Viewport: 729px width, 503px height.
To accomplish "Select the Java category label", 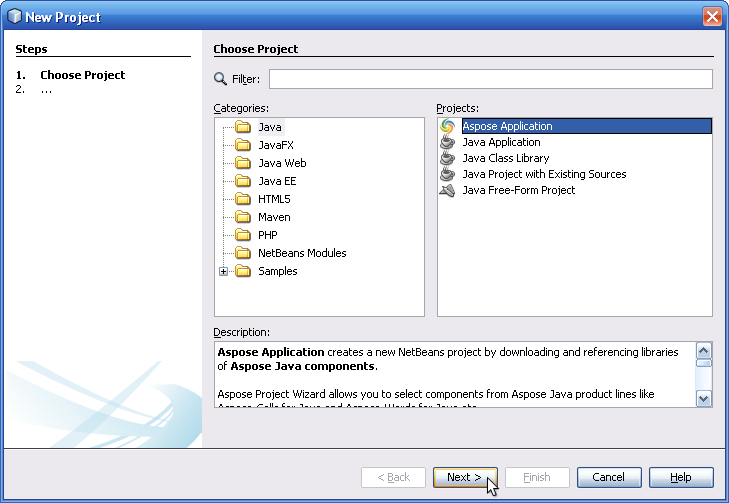I will (x=270, y=127).
